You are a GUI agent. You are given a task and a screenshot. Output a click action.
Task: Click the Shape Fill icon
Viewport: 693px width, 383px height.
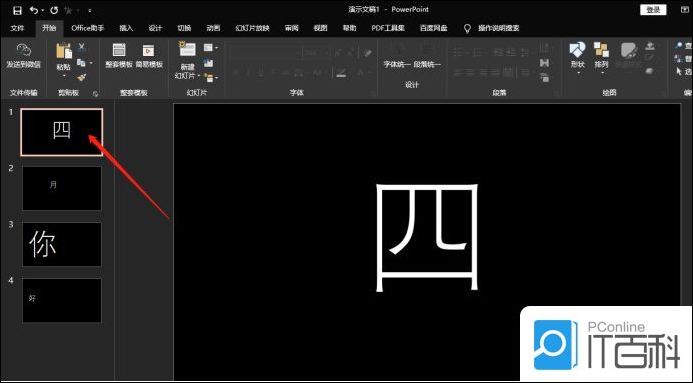(x=650, y=46)
